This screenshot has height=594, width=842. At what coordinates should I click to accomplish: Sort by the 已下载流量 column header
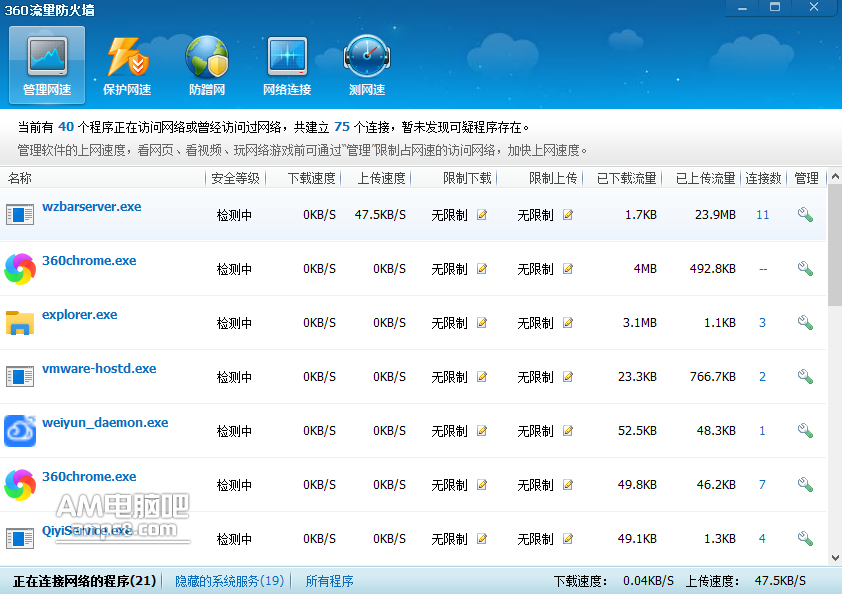pyautogui.click(x=627, y=178)
